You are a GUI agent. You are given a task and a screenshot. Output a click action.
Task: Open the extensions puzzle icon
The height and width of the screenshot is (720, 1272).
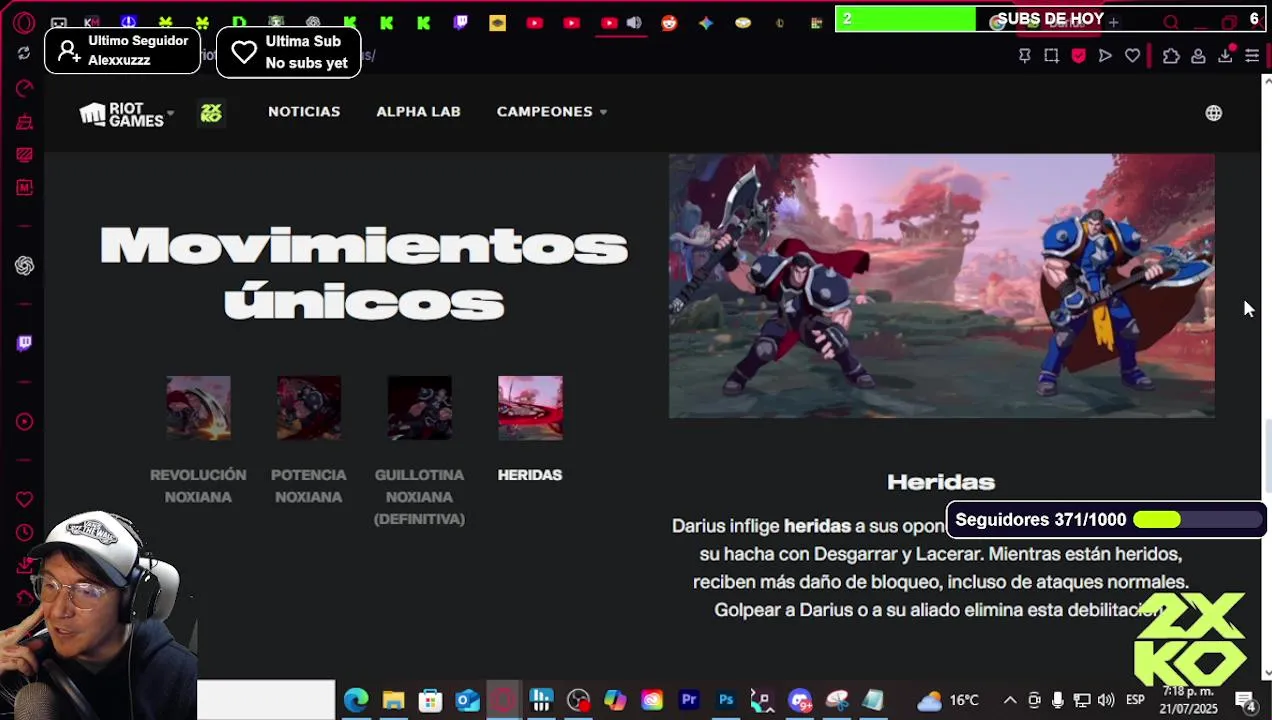click(1171, 56)
